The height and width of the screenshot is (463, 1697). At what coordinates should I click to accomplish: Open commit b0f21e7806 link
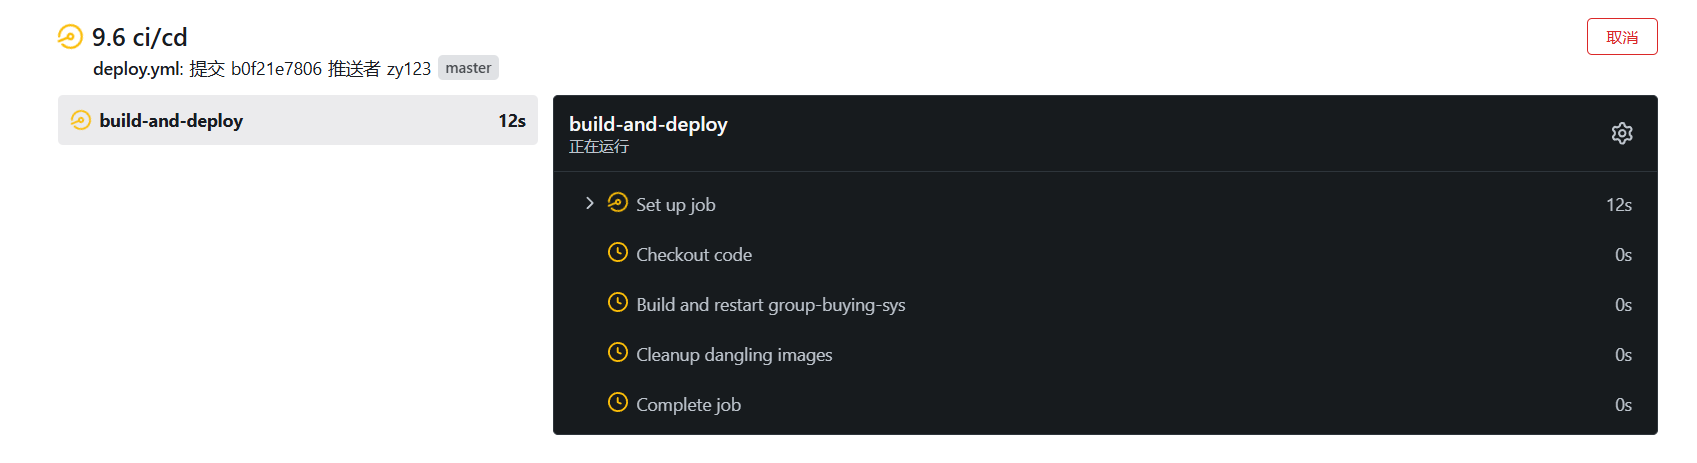(x=276, y=68)
